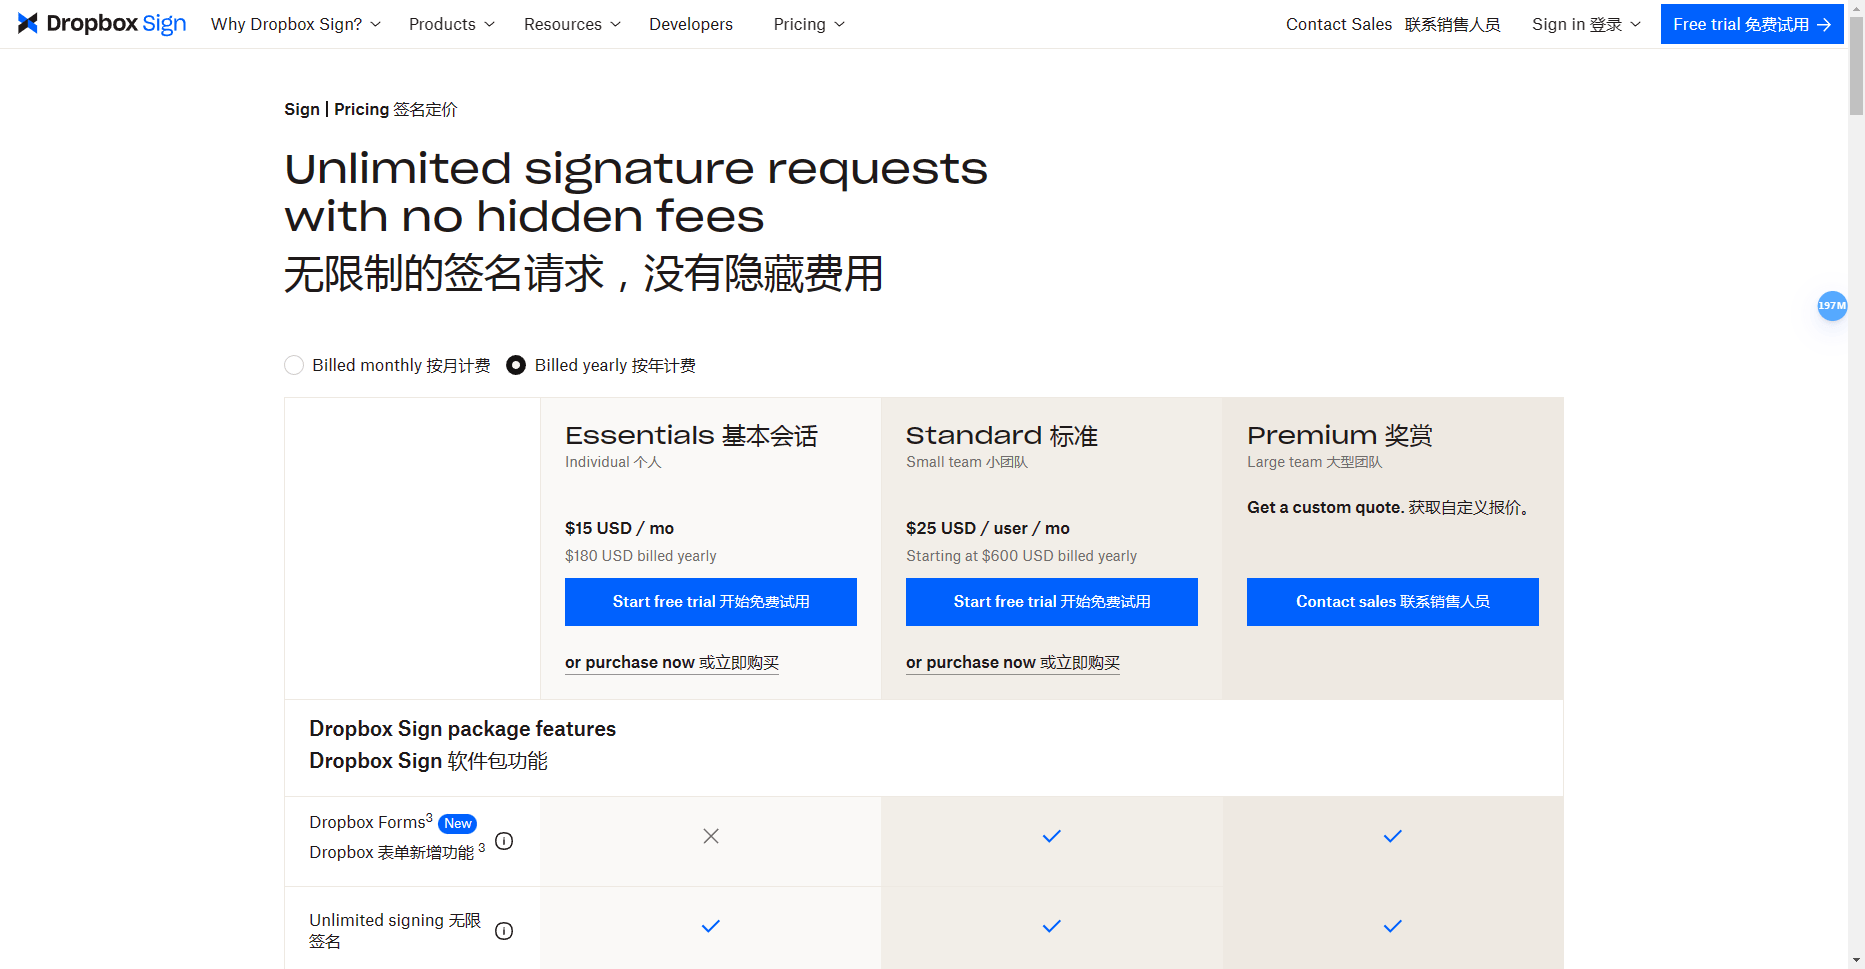Expand the Resources dropdown menu
The width and height of the screenshot is (1865, 969).
point(572,24)
